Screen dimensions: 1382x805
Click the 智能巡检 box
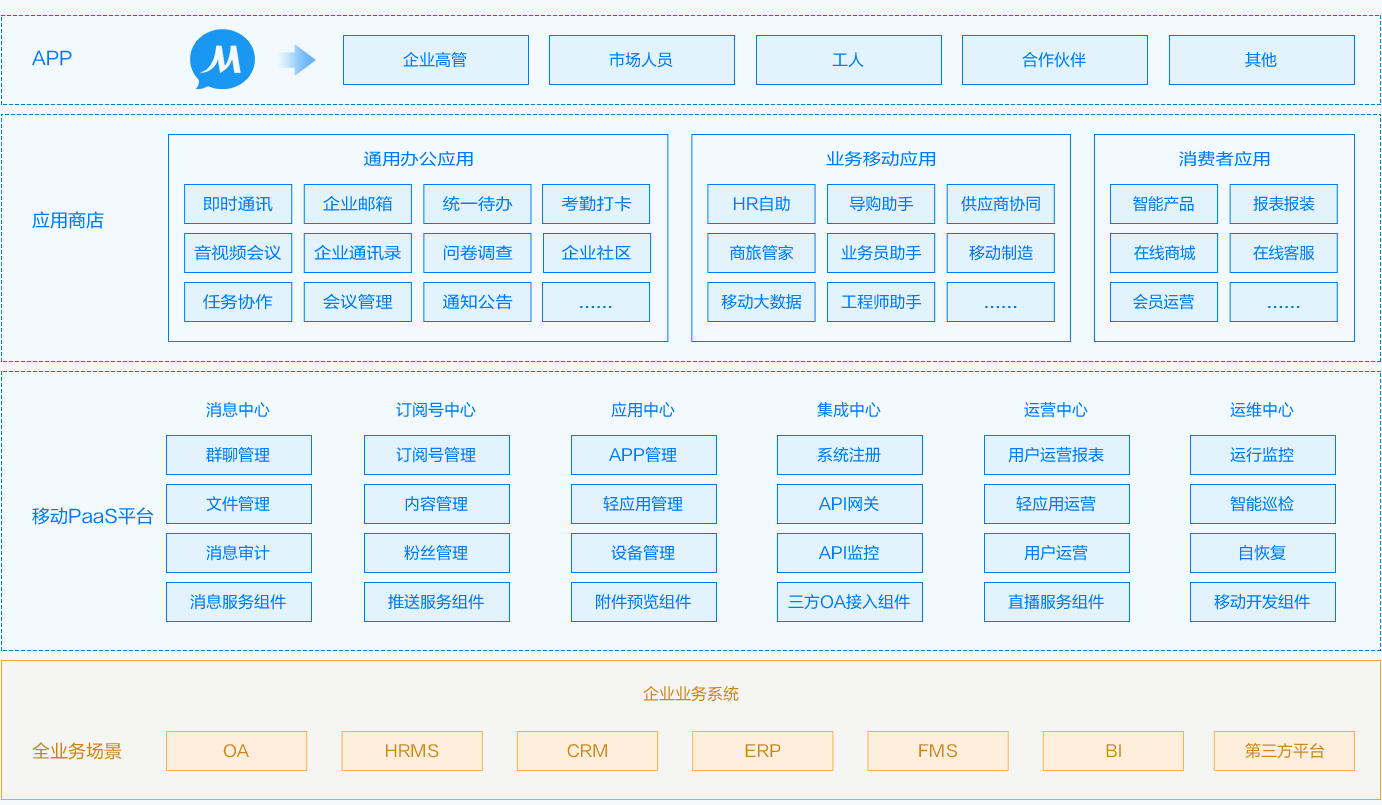pos(1263,504)
